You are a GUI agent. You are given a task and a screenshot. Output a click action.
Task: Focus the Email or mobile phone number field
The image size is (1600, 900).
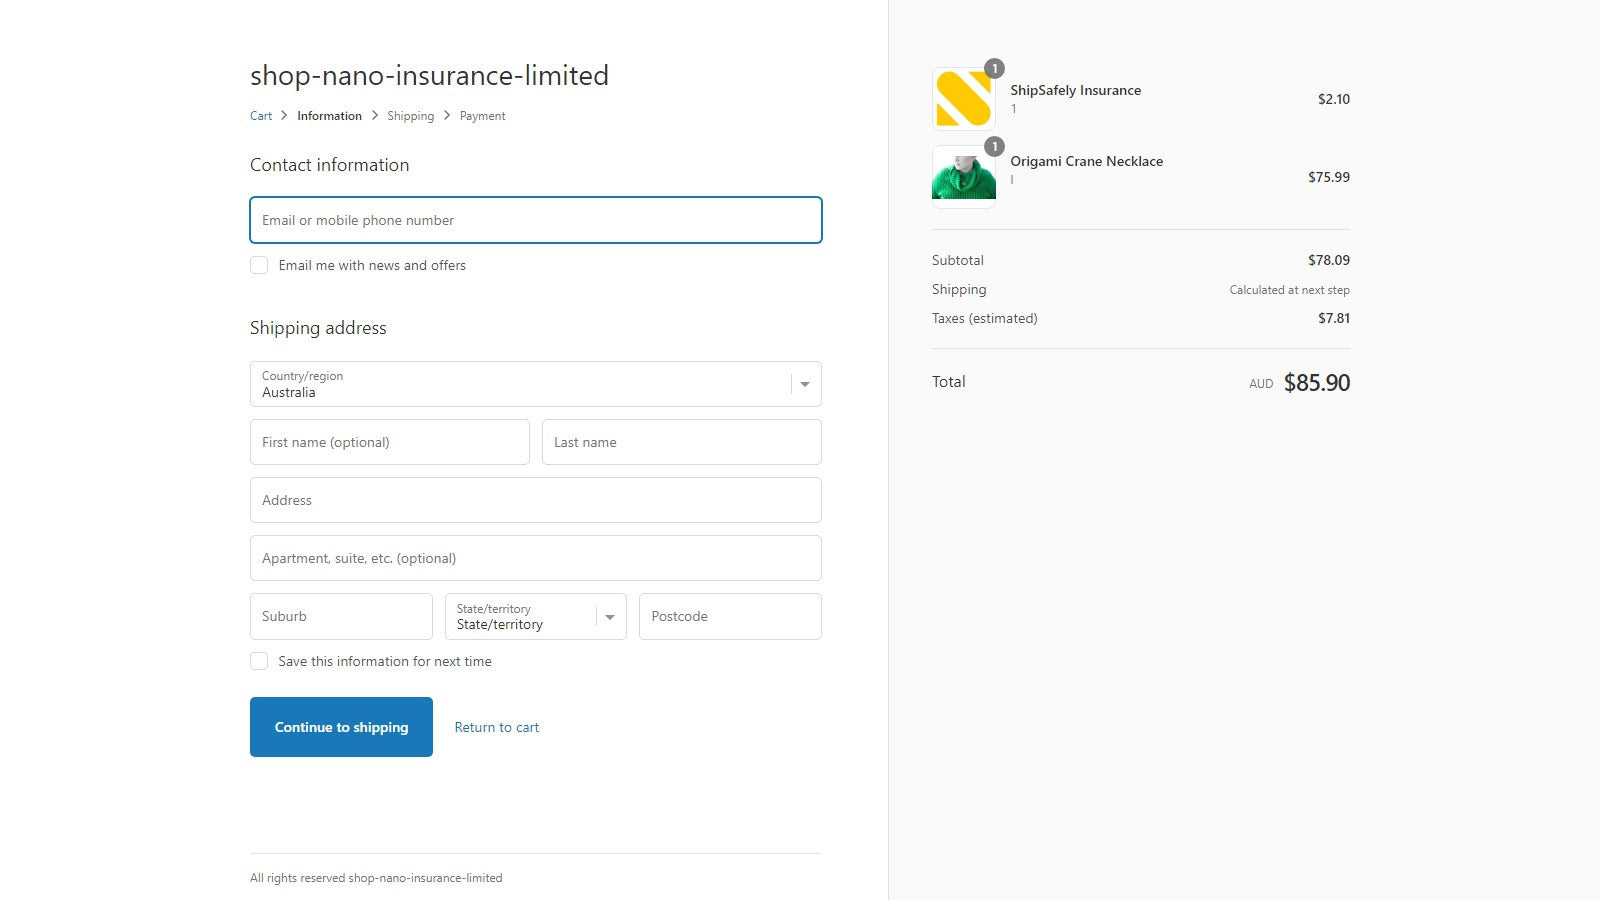(x=536, y=220)
